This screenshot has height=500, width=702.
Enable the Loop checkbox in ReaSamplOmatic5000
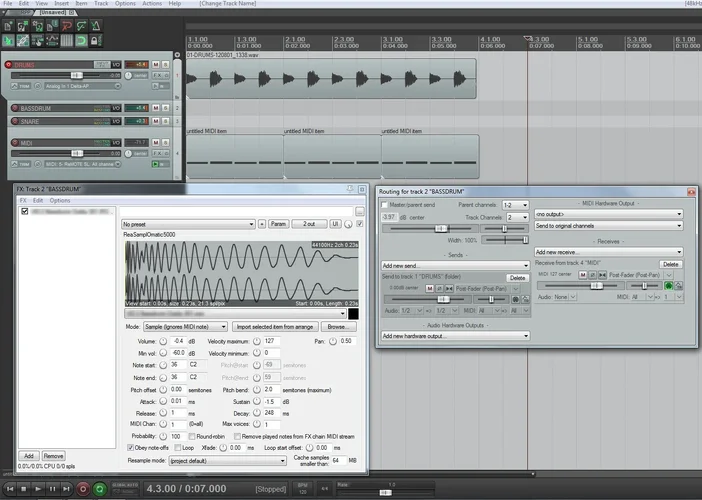[178, 448]
